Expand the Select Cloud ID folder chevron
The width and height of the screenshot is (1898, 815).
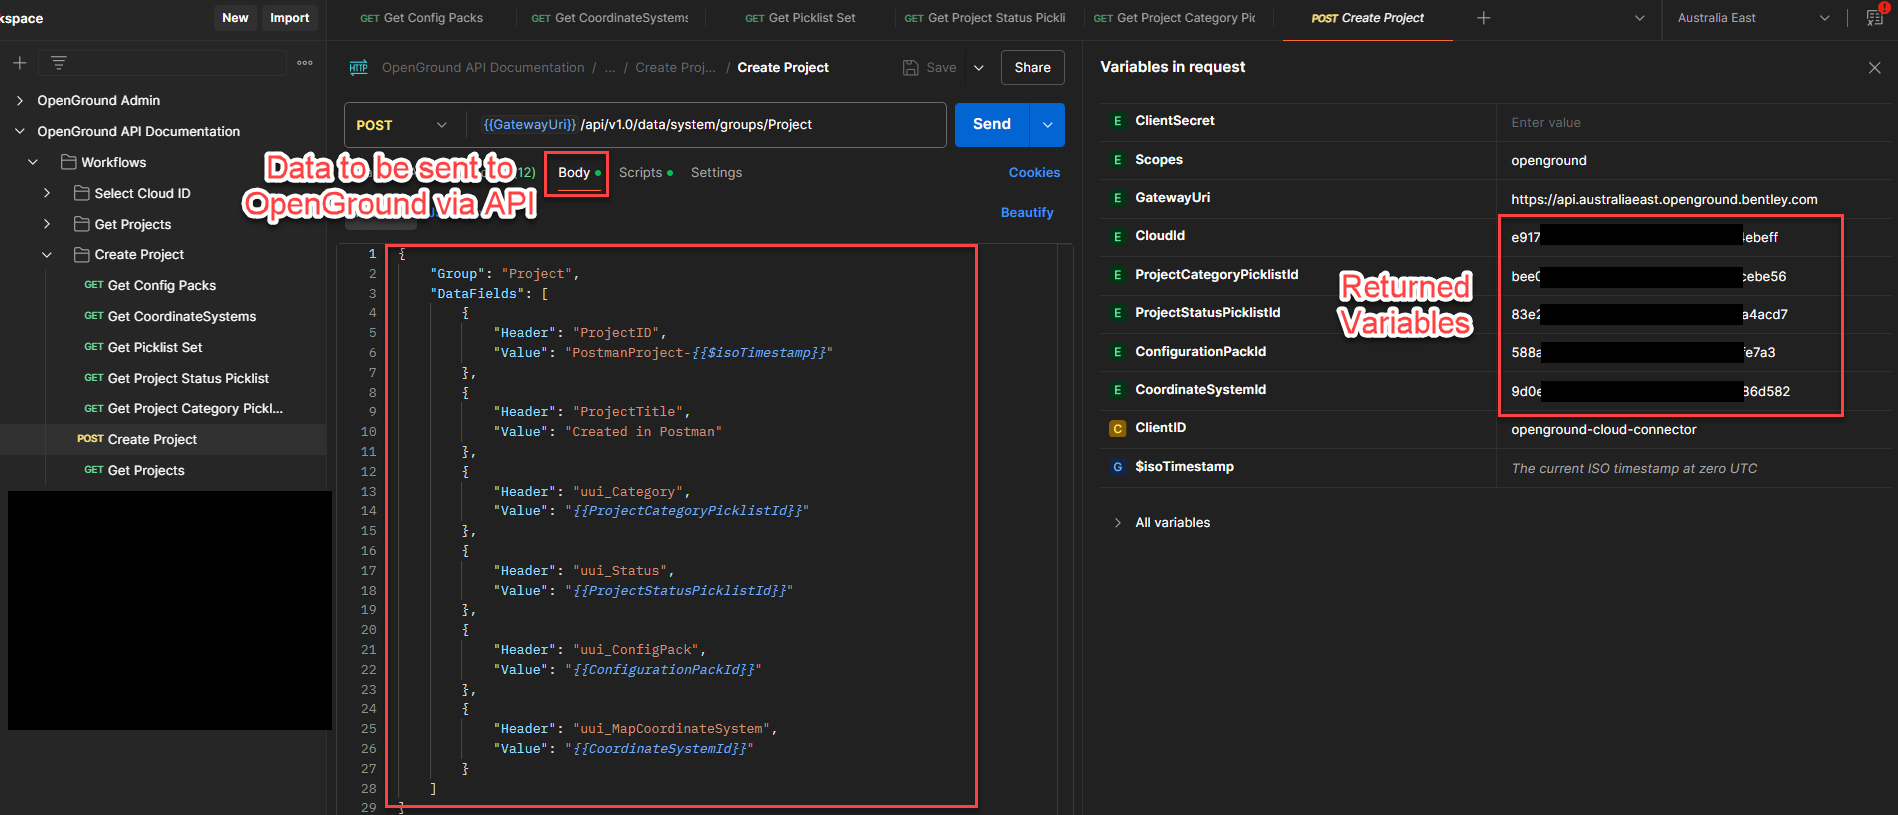[46, 193]
